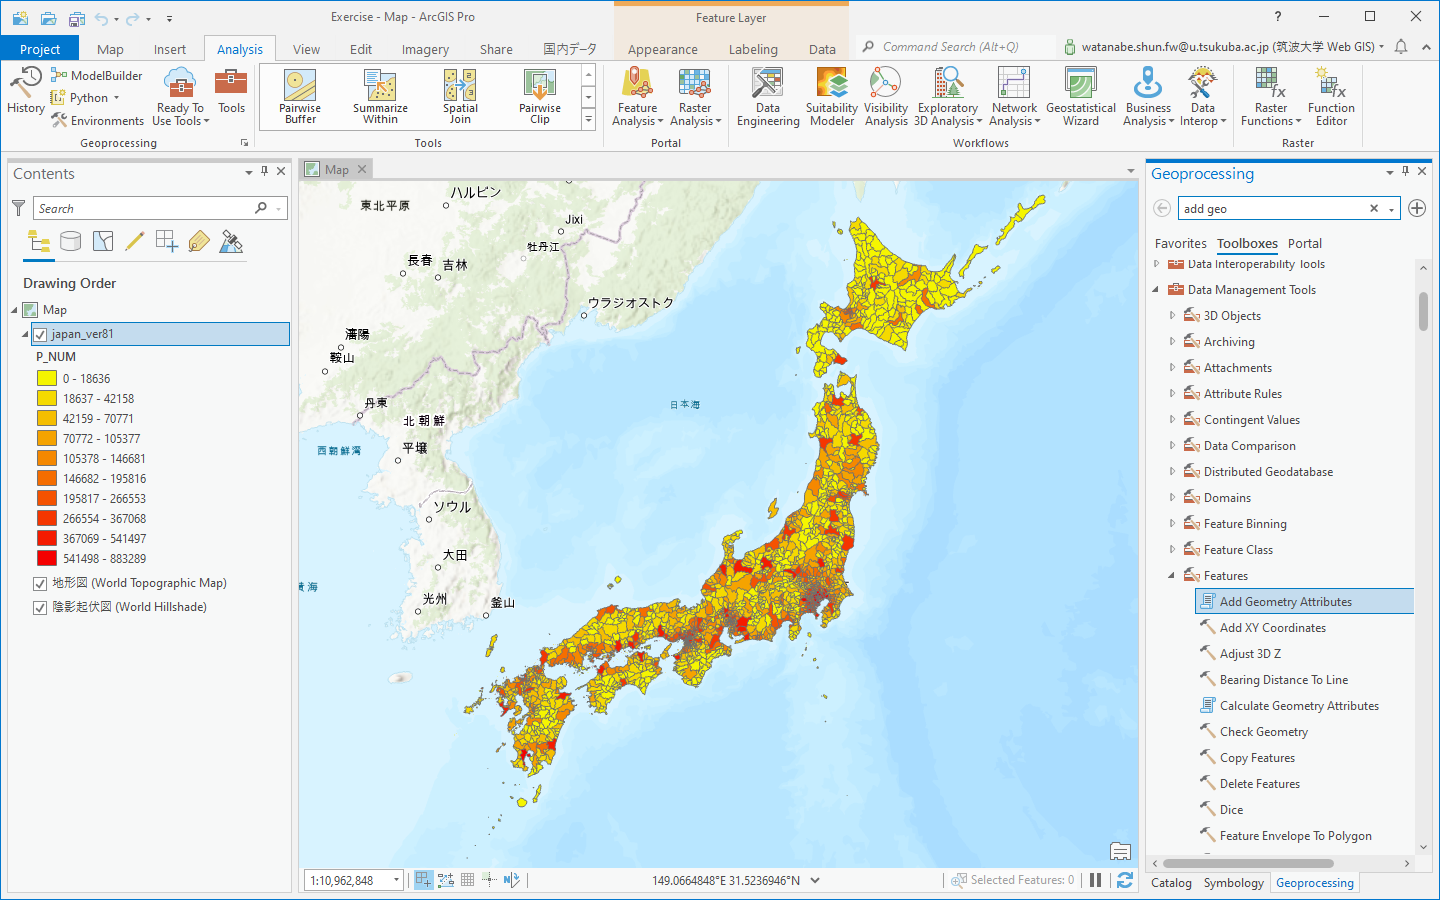Collapse the Map node in Contents

tap(14, 310)
